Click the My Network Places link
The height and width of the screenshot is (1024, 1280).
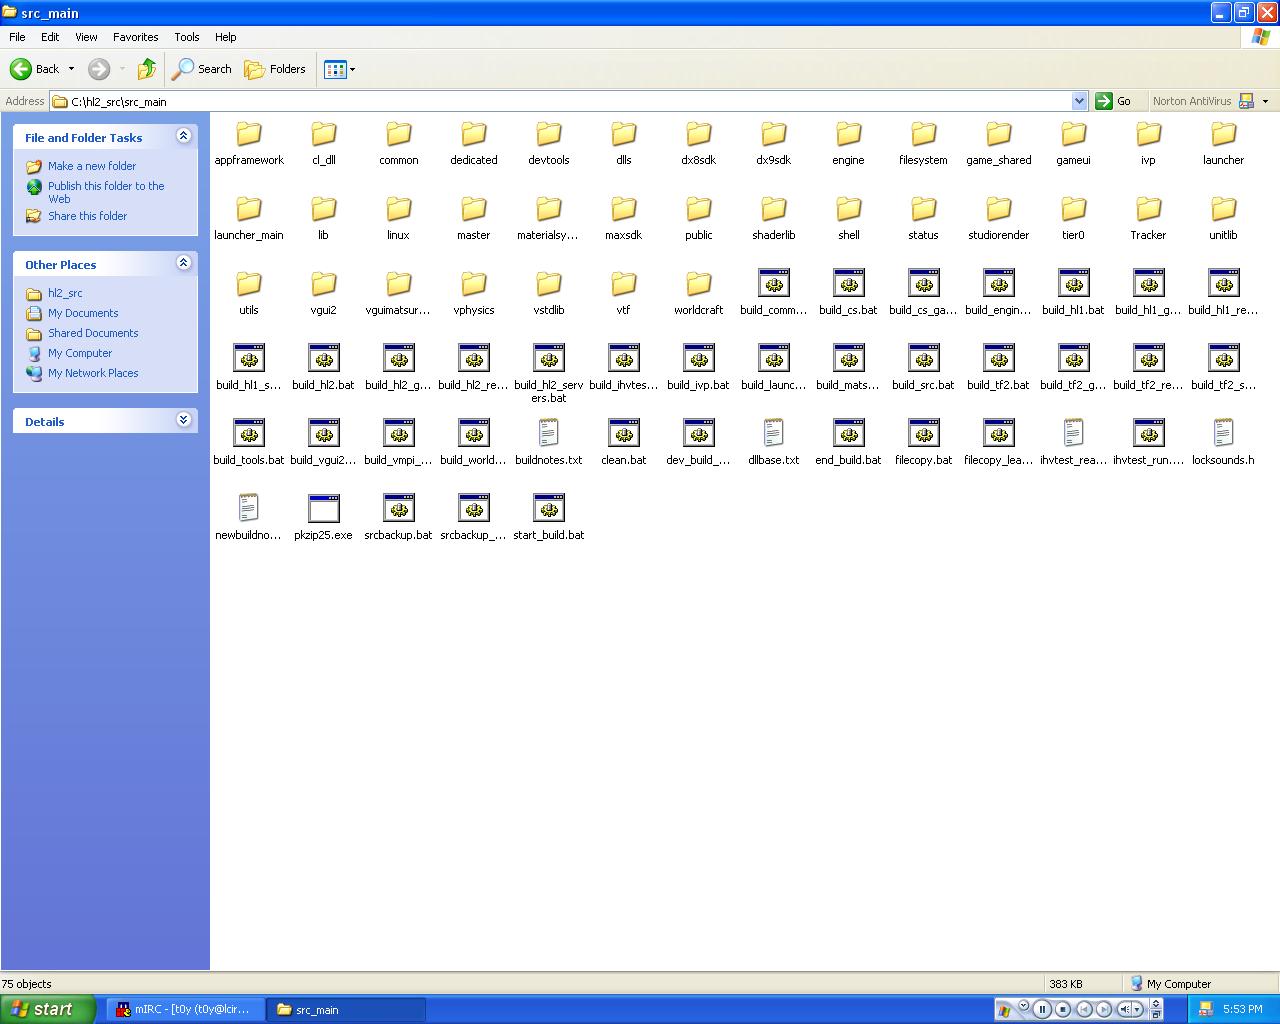click(x=93, y=373)
